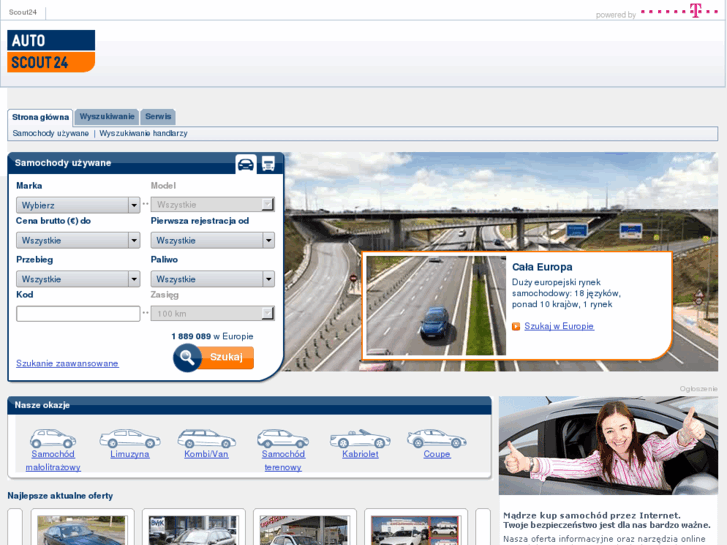
Task: Click the 'Najlepsze aktualne oferty' heading
Action: (60, 496)
